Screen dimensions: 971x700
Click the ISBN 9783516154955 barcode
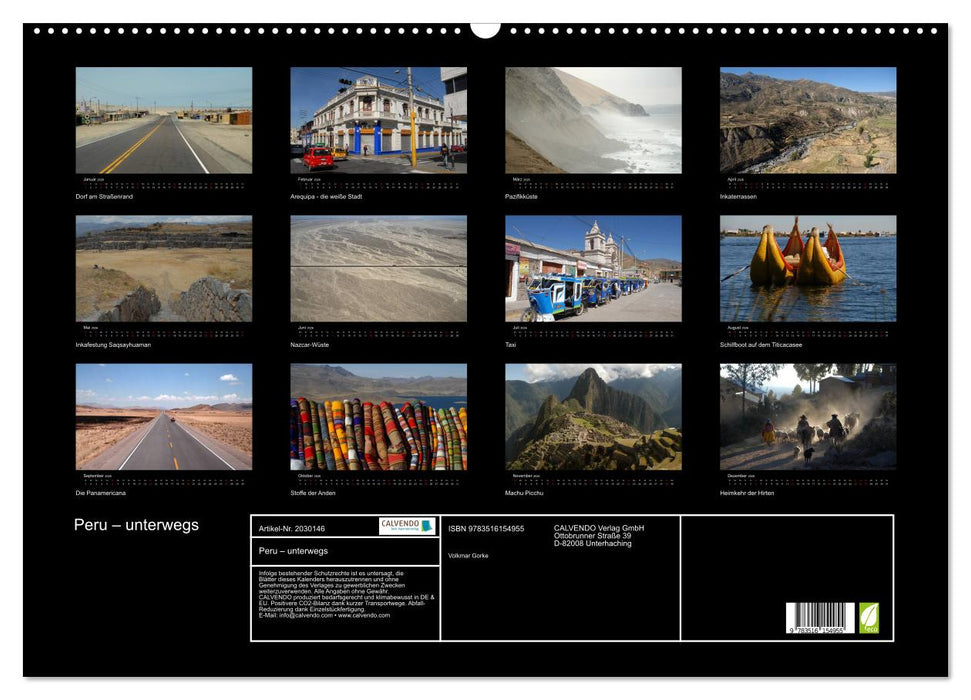click(x=822, y=618)
